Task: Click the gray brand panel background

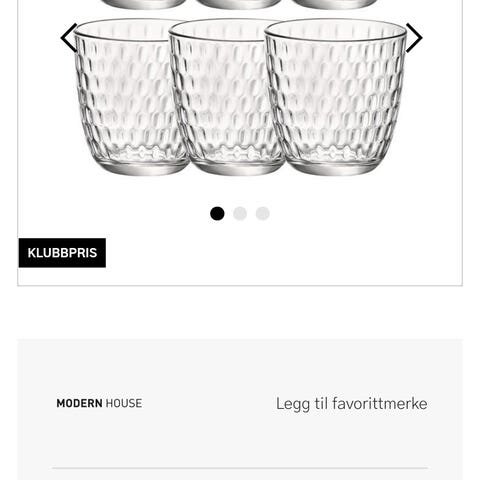Action: (x=240, y=367)
